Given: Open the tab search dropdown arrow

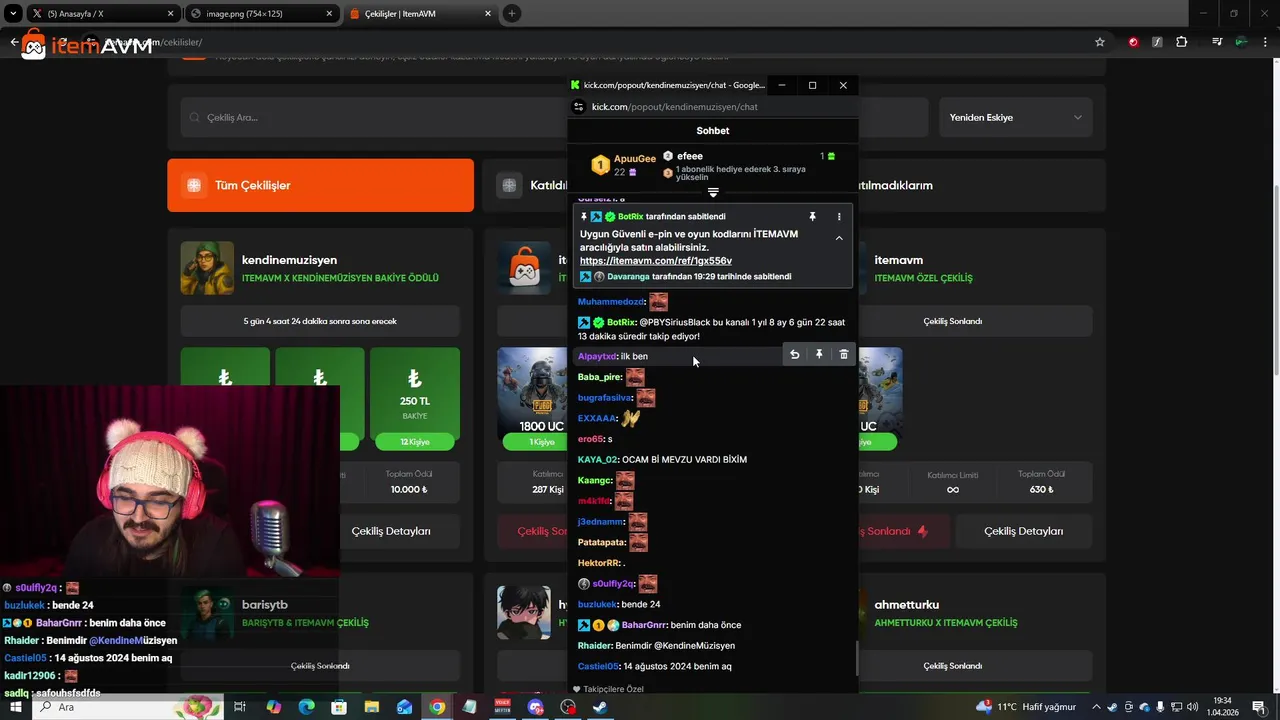Looking at the screenshot, I should [x=12, y=14].
